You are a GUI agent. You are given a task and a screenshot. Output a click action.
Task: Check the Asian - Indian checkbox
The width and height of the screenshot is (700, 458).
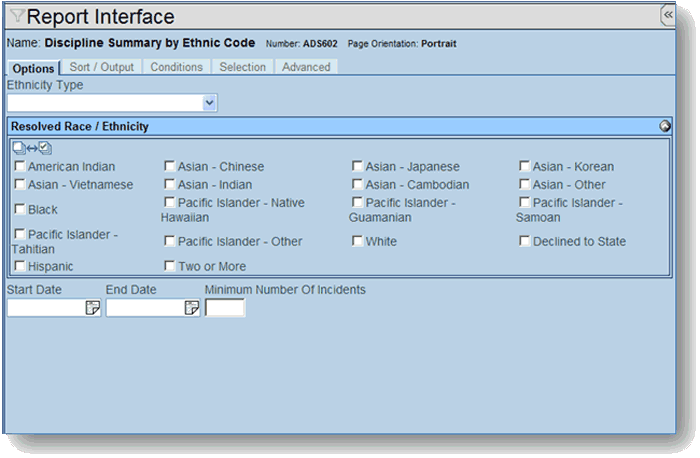pos(169,184)
